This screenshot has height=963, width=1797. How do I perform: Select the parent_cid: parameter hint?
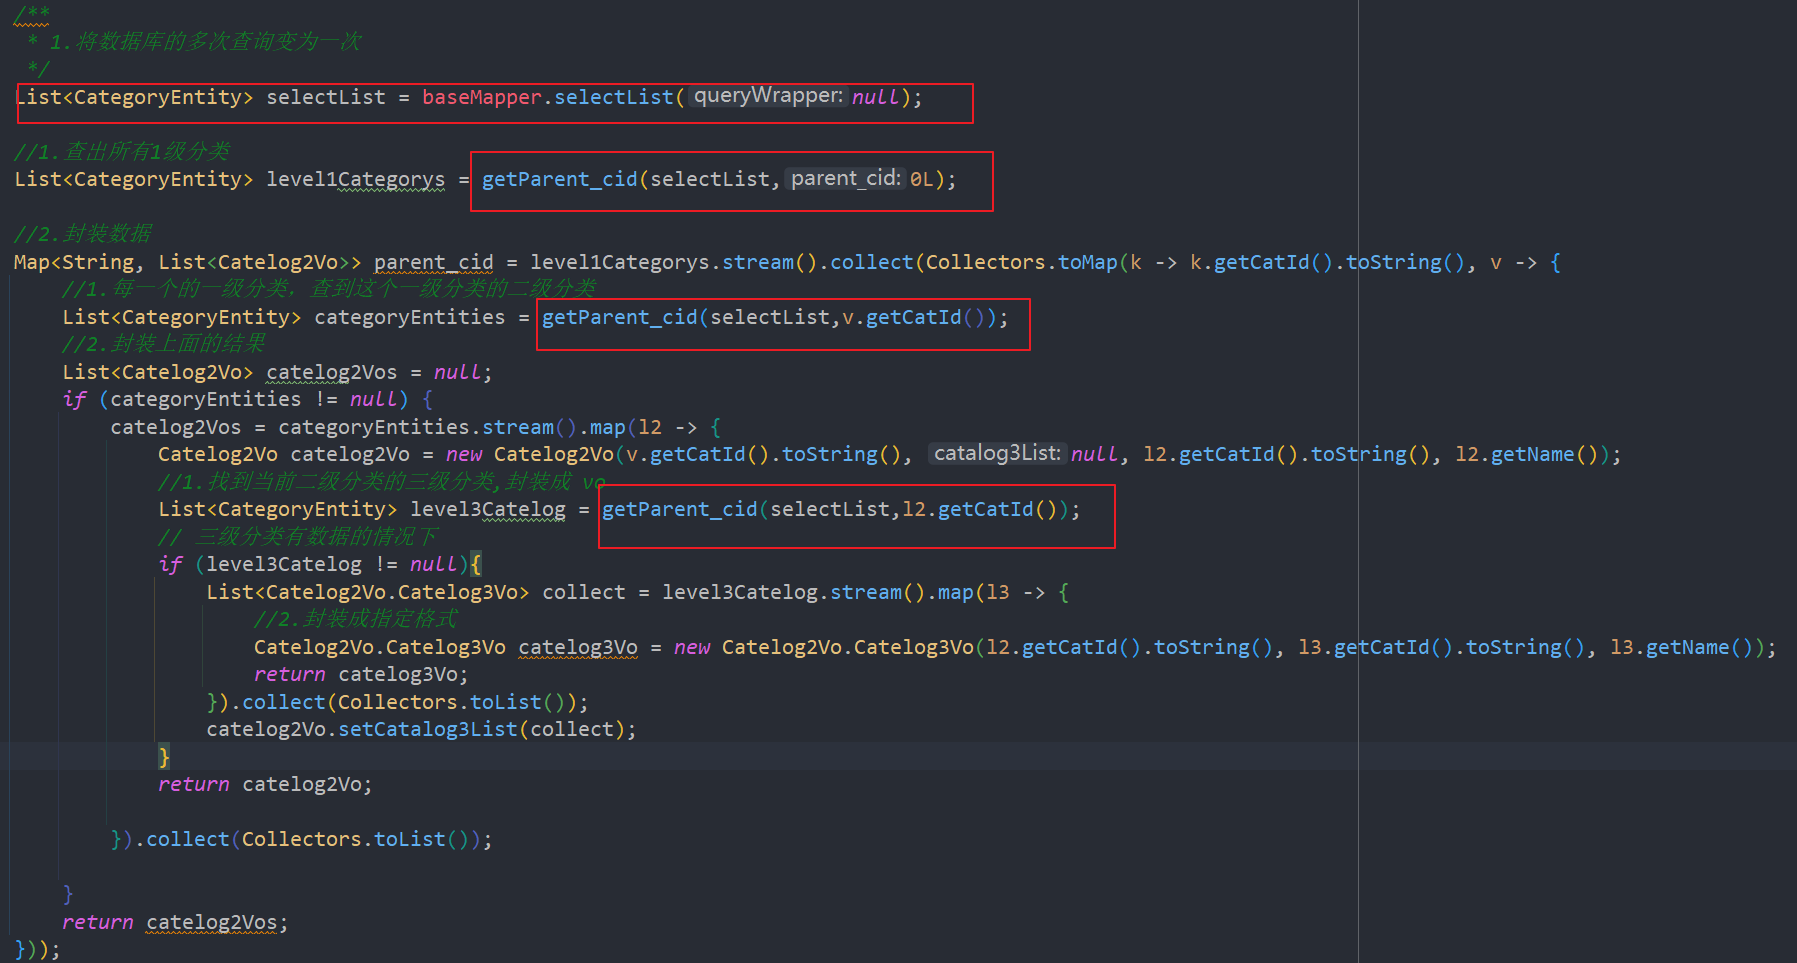point(846,179)
